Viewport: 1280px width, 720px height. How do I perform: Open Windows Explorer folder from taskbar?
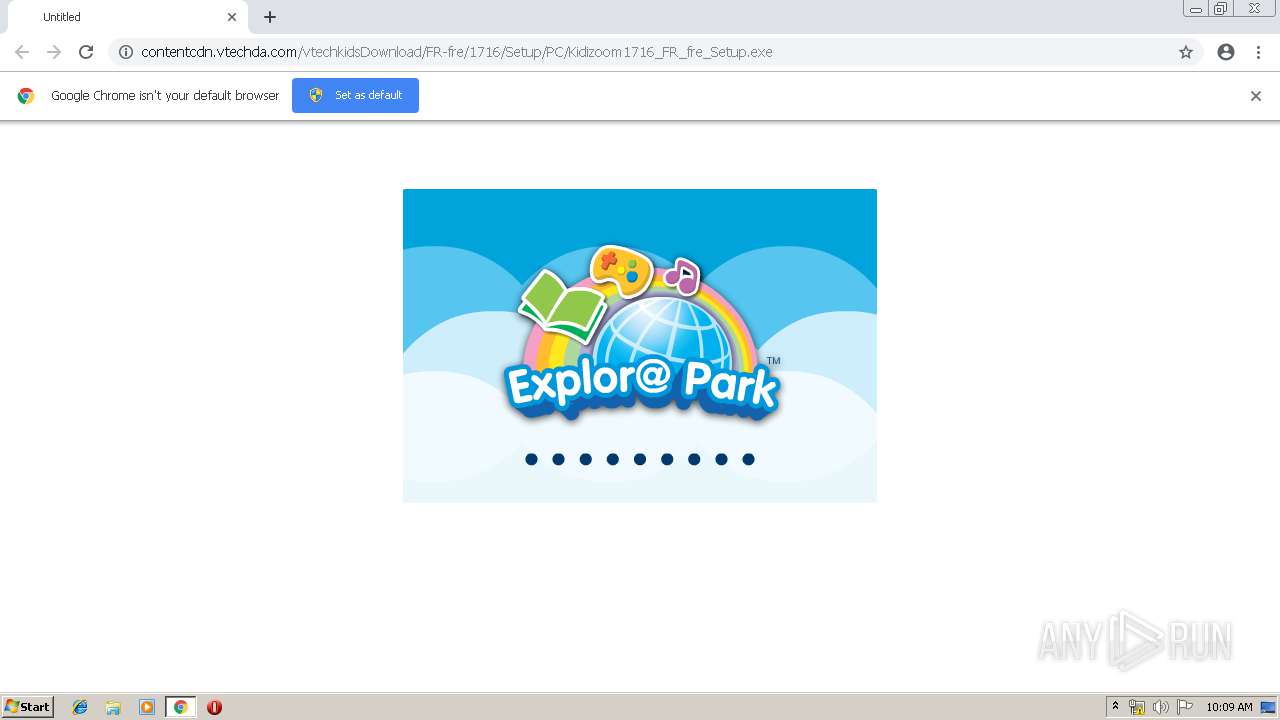113,707
